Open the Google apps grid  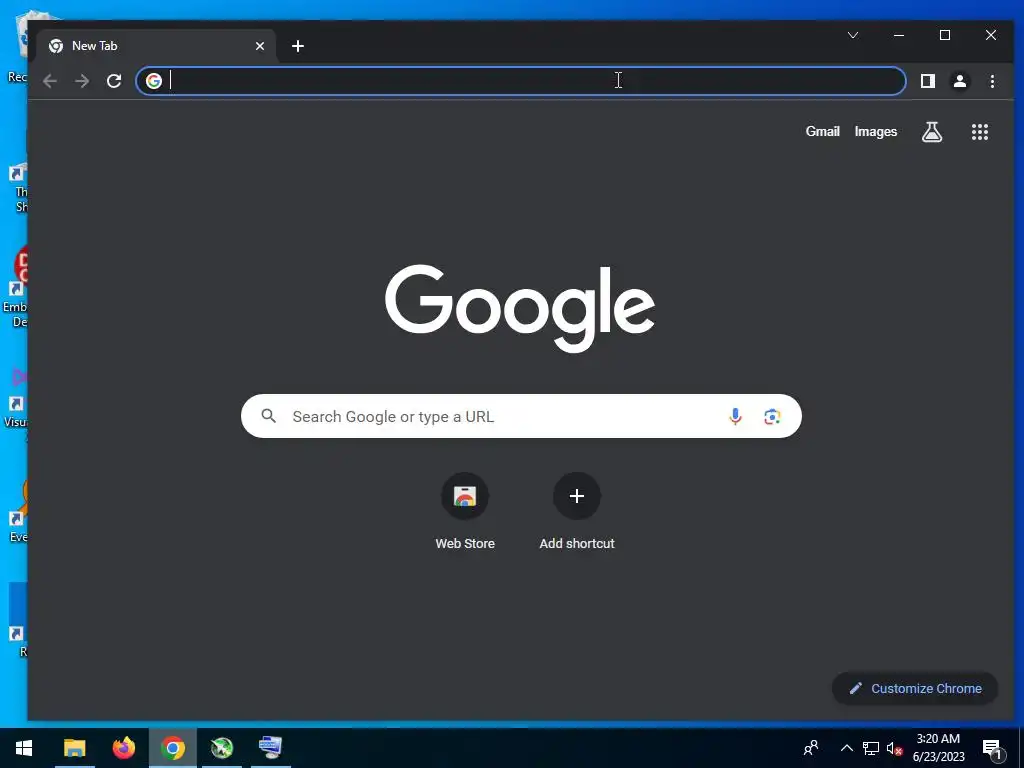pyautogui.click(x=980, y=132)
